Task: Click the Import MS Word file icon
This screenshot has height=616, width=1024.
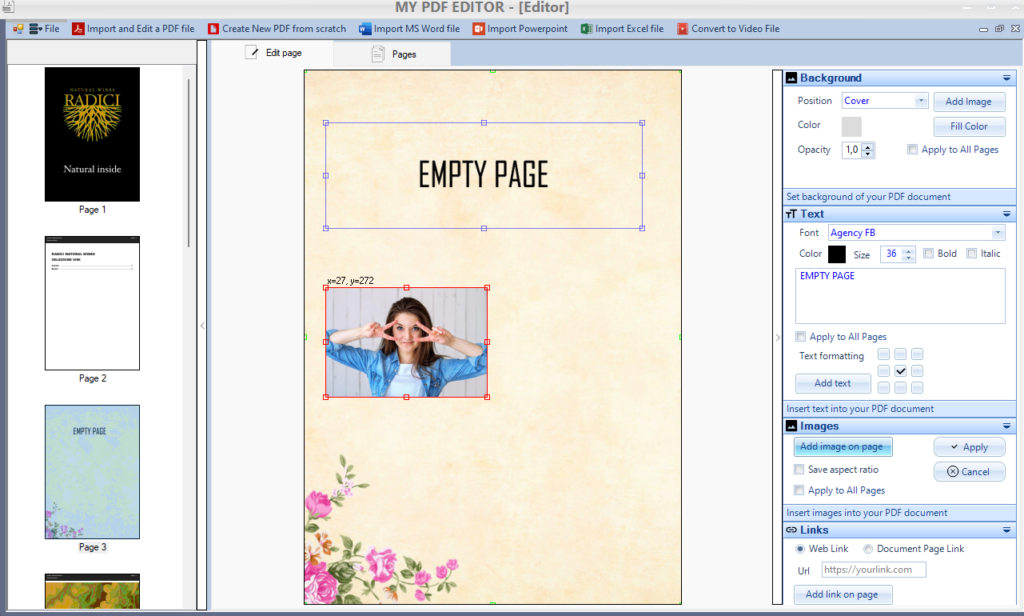Action: [x=365, y=29]
